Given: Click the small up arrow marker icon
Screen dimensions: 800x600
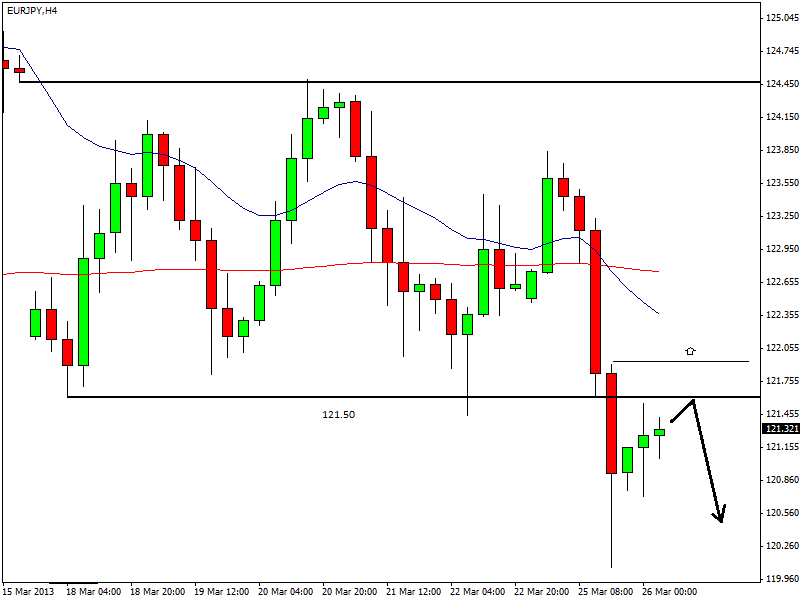Looking at the screenshot, I should [690, 351].
